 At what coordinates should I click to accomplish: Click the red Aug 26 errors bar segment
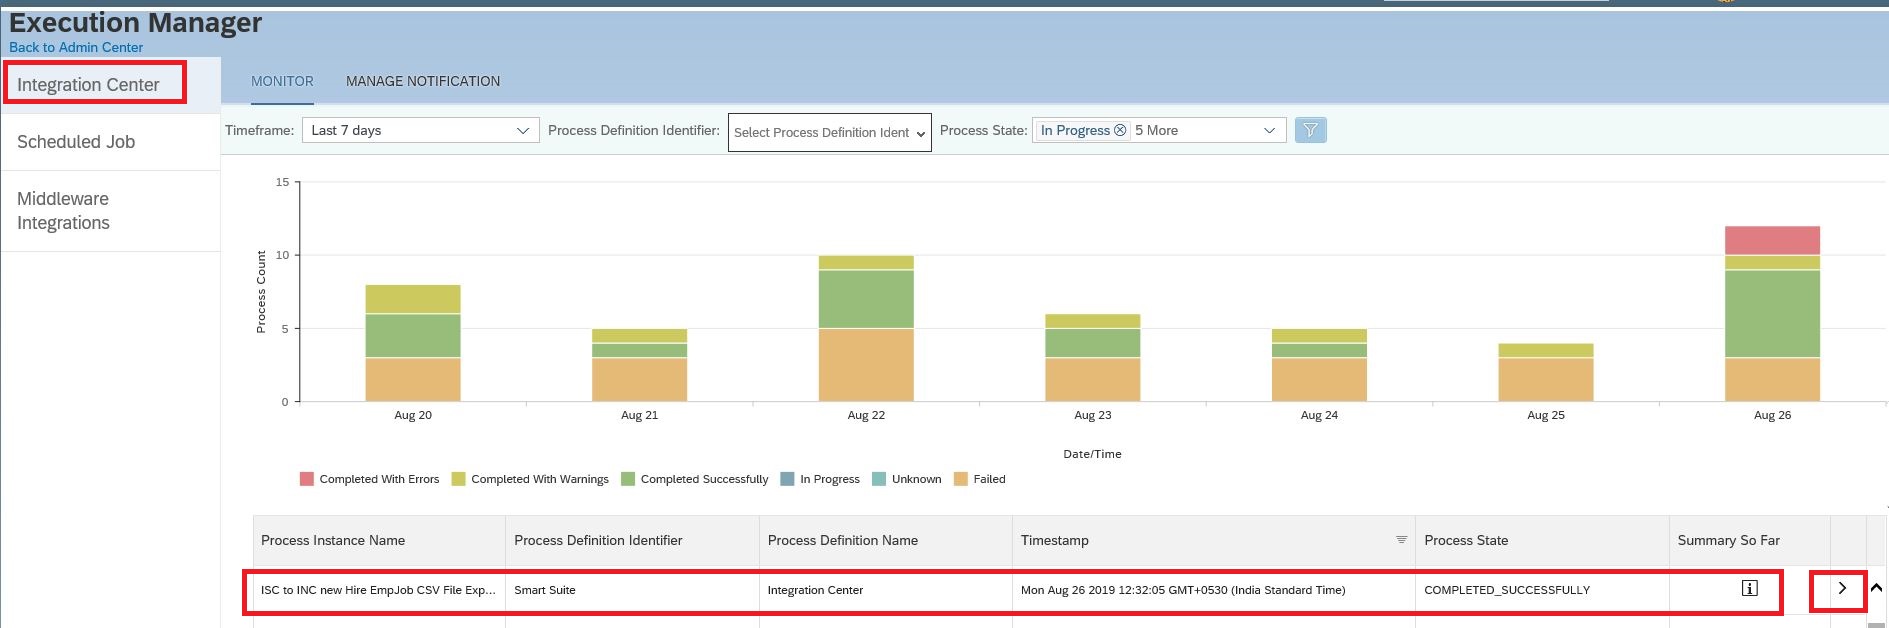pyautogui.click(x=1772, y=241)
